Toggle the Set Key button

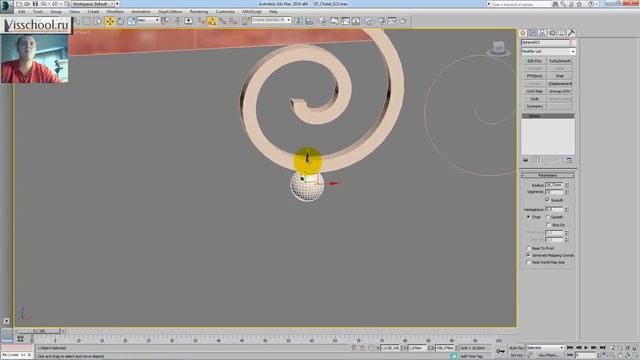(516, 356)
